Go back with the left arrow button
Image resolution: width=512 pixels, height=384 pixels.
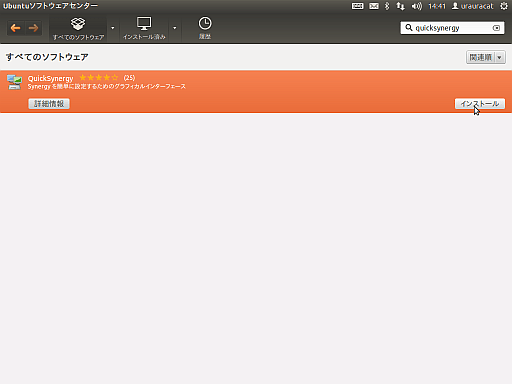(15, 28)
